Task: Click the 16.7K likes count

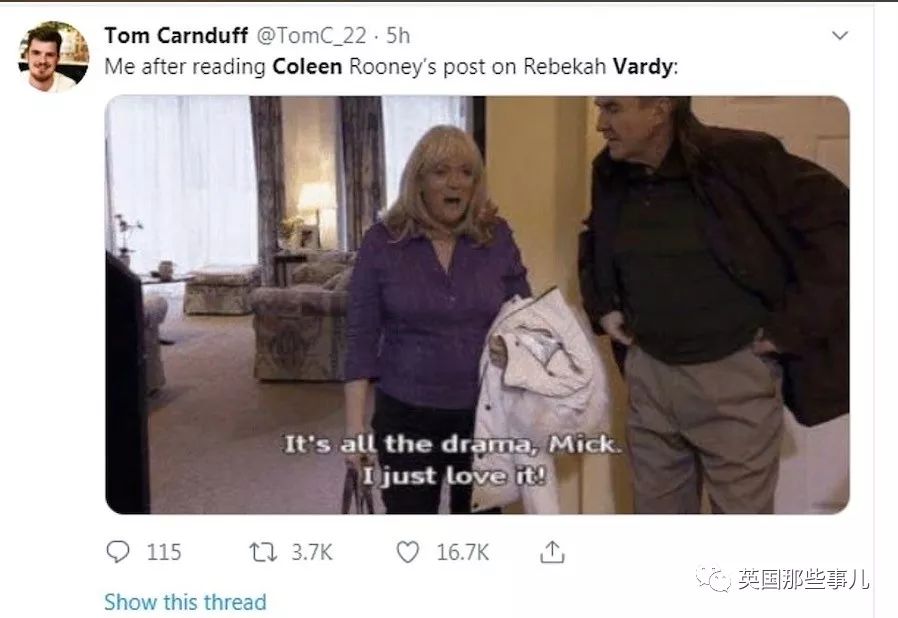Action: click(x=463, y=552)
